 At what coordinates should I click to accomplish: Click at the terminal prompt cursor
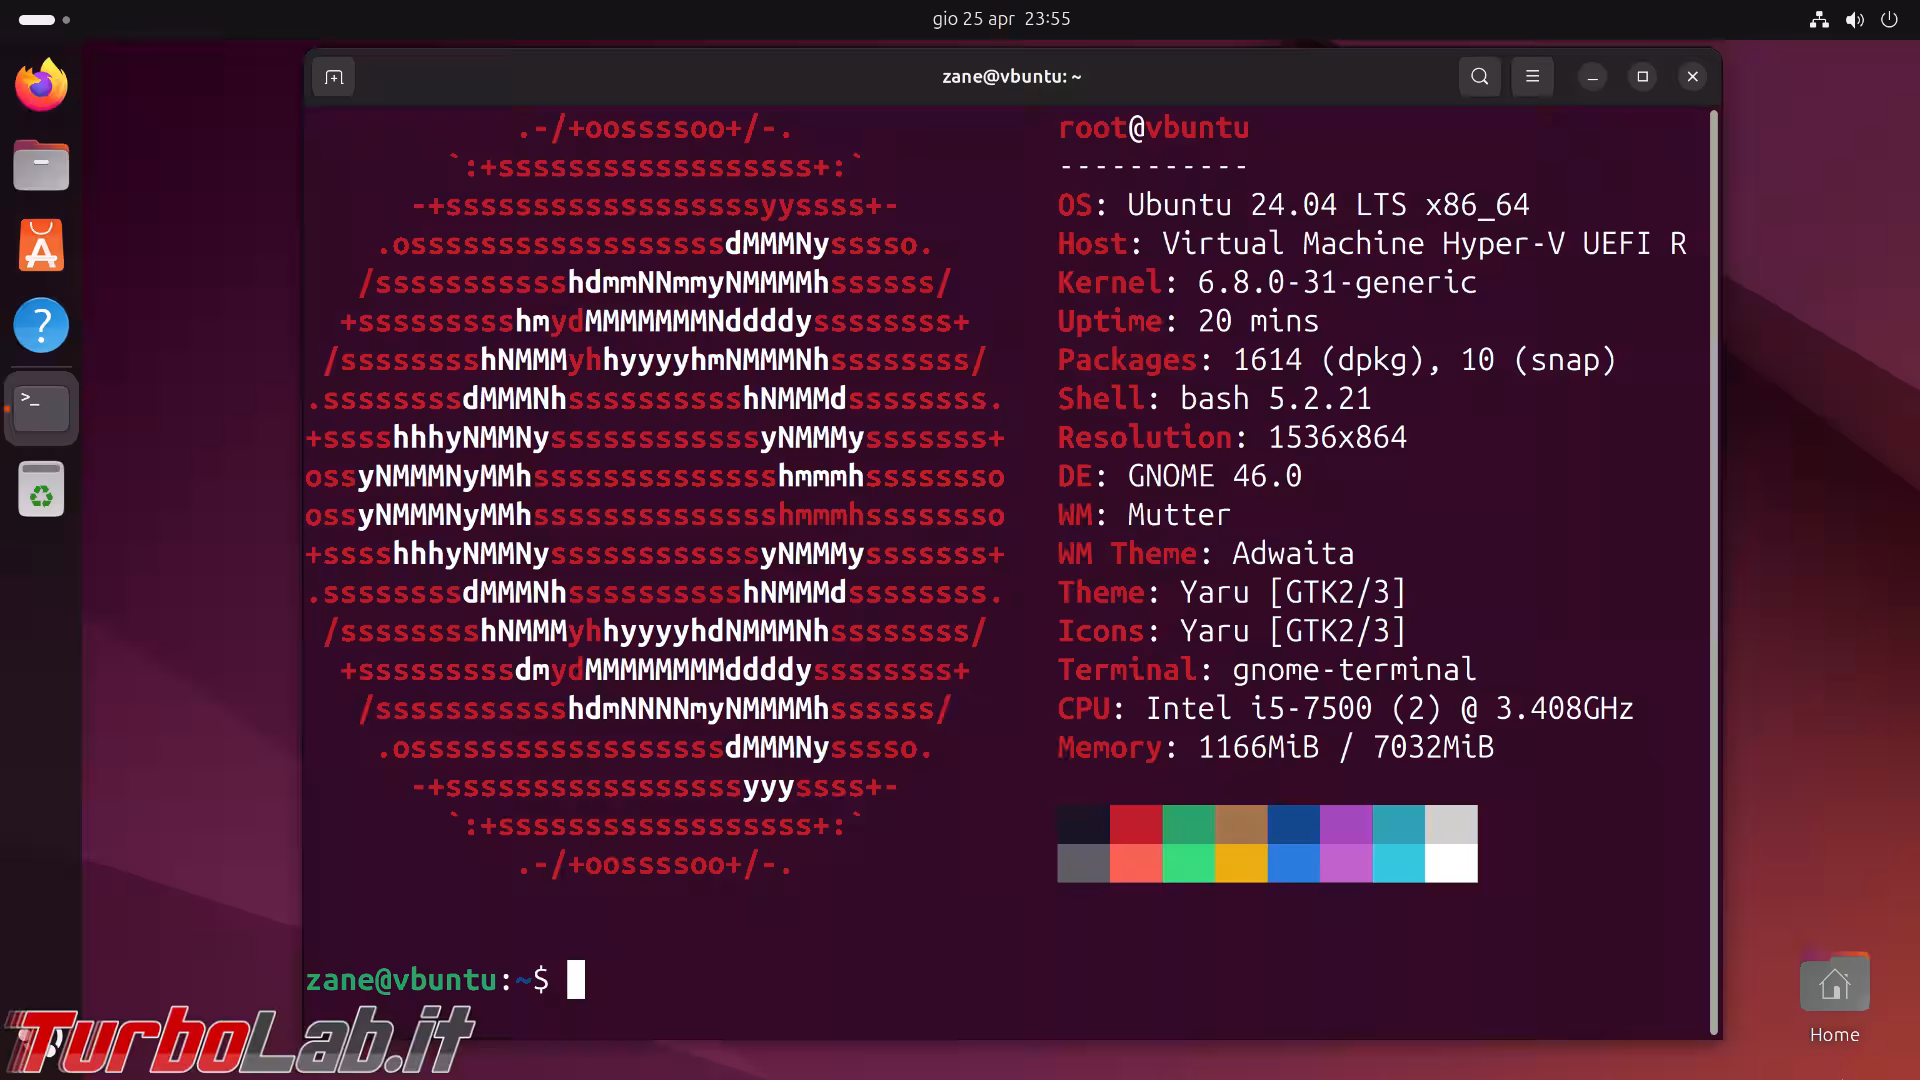576,979
